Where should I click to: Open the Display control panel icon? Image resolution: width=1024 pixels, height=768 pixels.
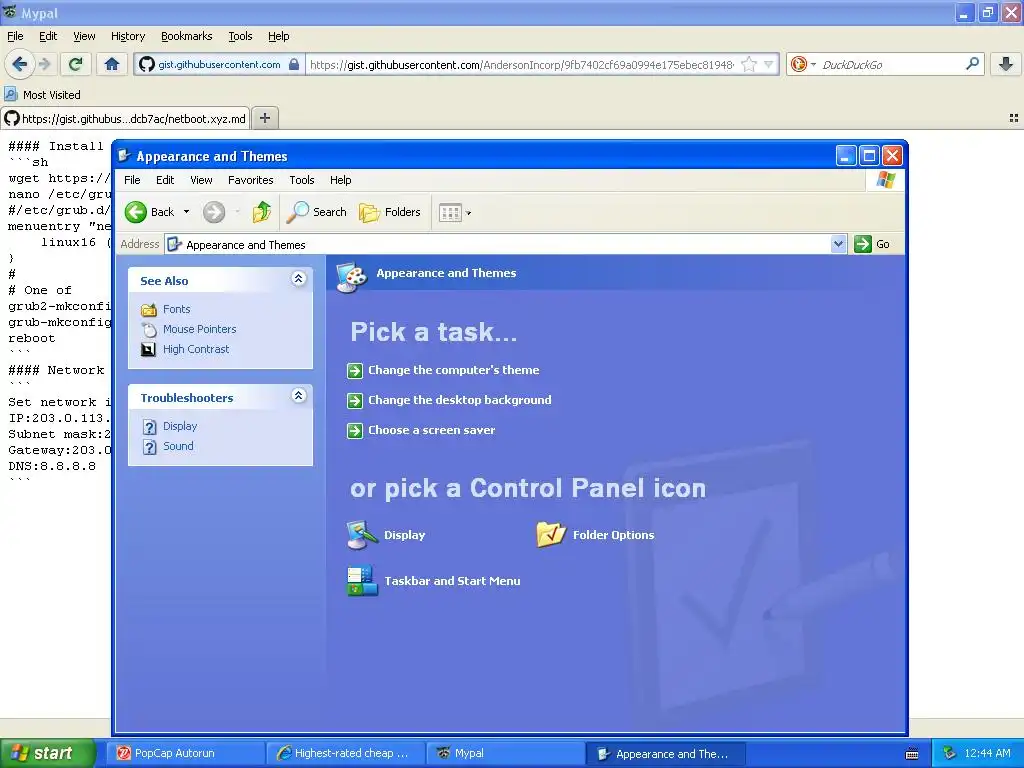(x=362, y=535)
